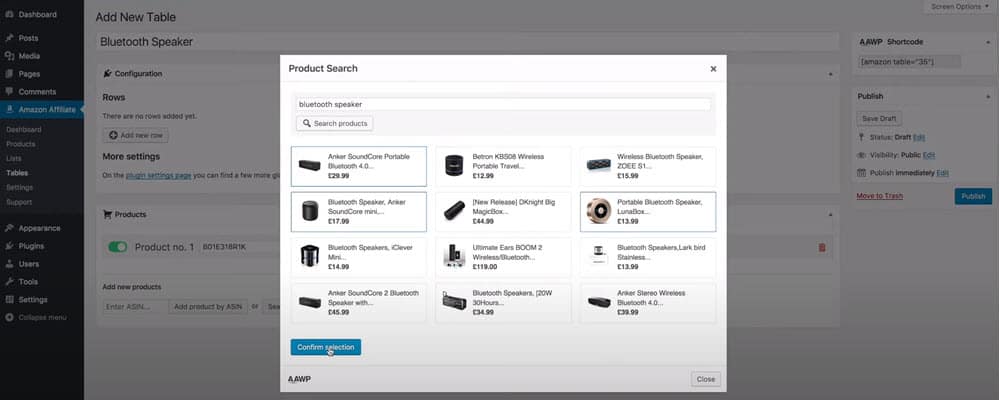Select Wireless Bluetooth Speaker ZOEE S1 product
The width and height of the screenshot is (1000, 400).
[648, 167]
